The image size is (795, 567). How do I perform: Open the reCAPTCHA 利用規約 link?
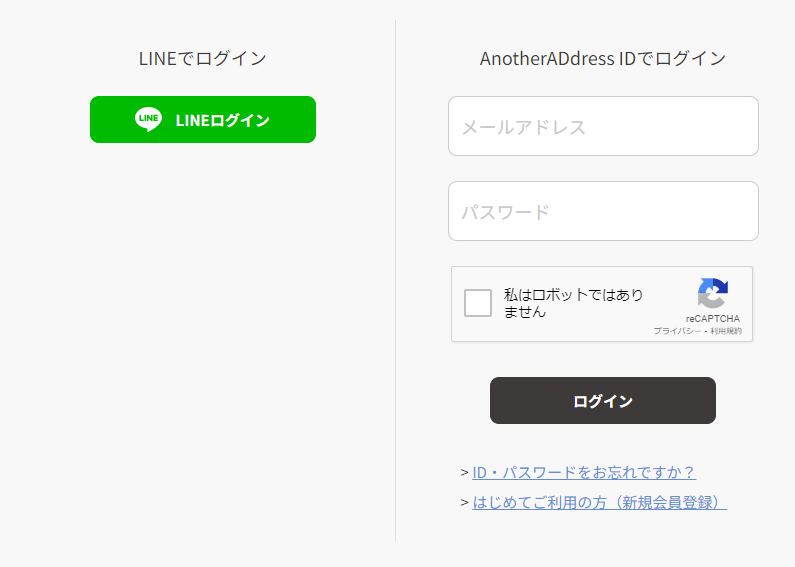point(726,331)
